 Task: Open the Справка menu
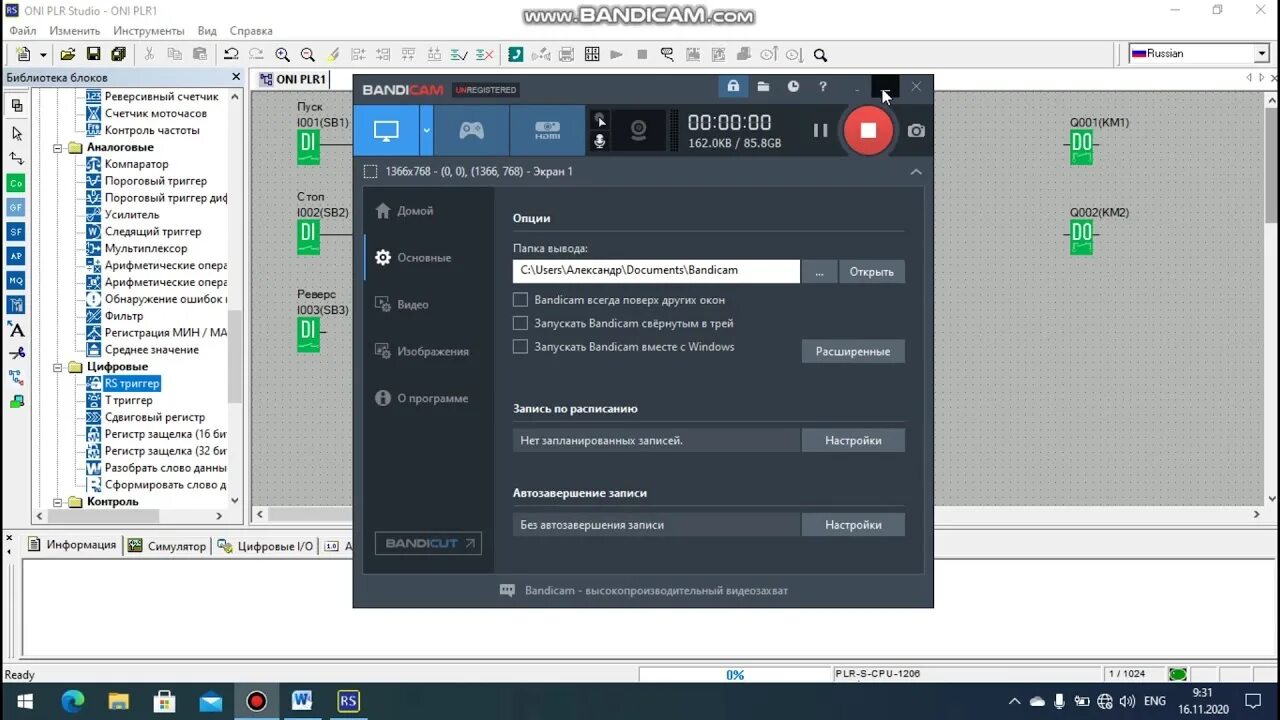[x=251, y=31]
